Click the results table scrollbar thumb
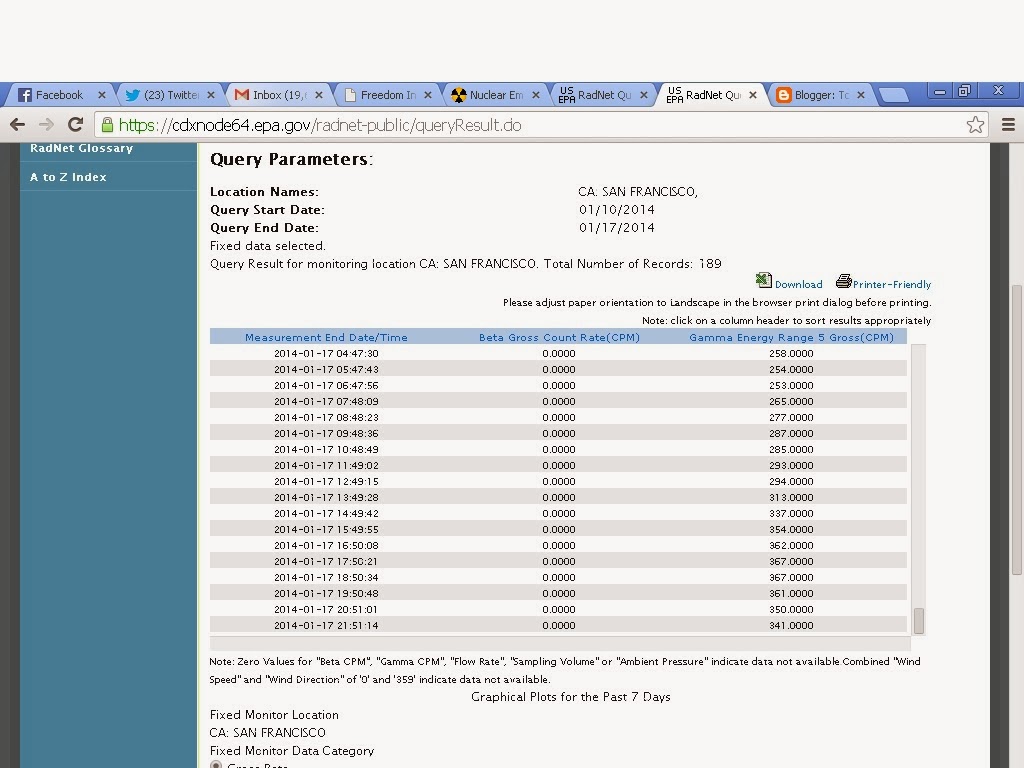The width and height of the screenshot is (1024, 768). pos(919,620)
